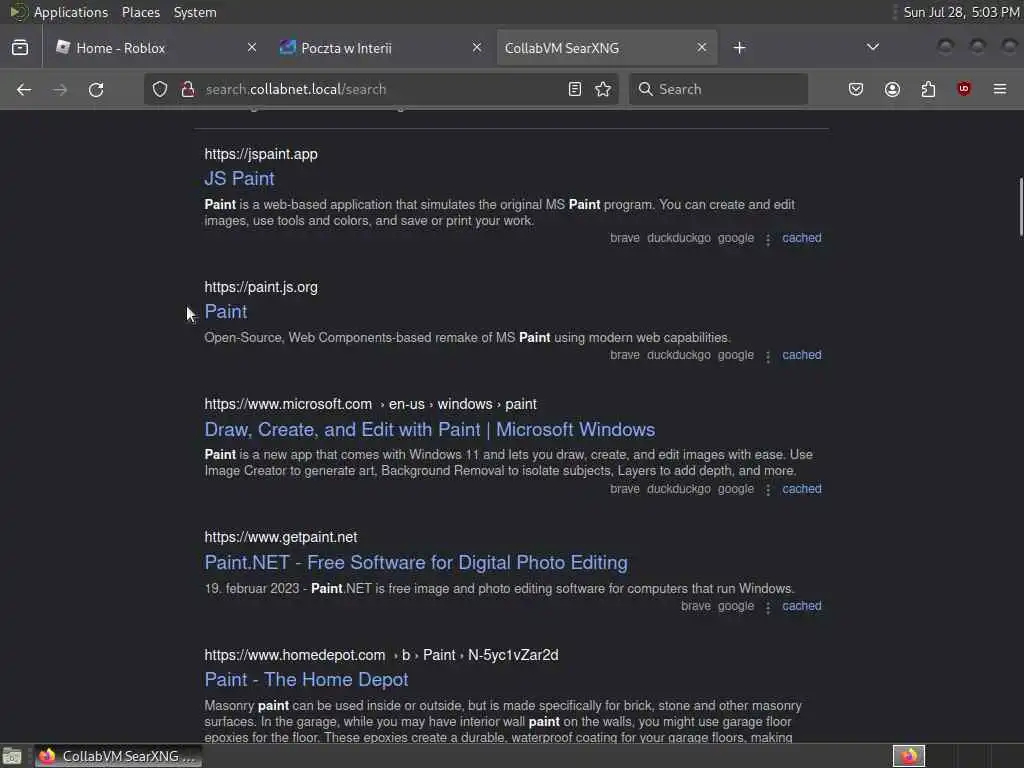Open the uBlock Origin extension
Screen dimensions: 1024x768
[x=964, y=89]
